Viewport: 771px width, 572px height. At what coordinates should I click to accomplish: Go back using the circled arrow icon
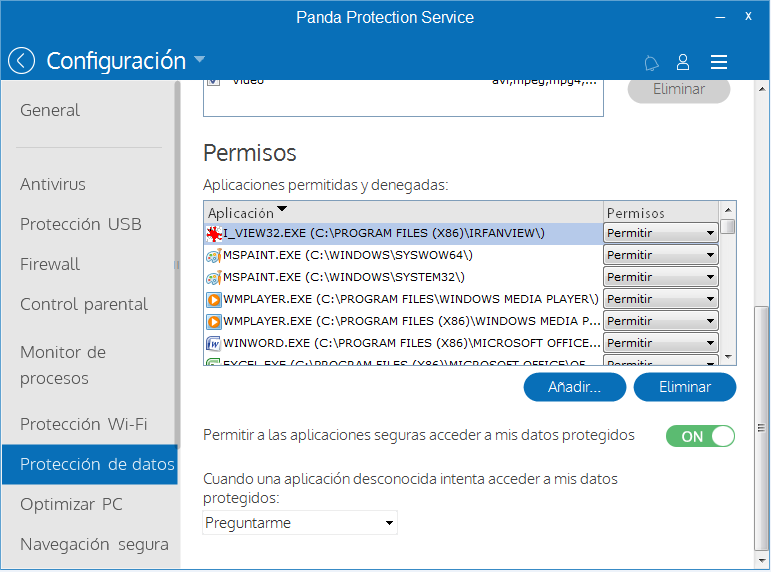pyautogui.click(x=21, y=61)
